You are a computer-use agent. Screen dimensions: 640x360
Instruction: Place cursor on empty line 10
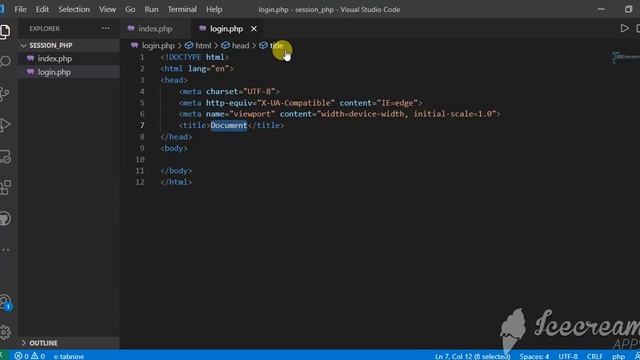367,160
